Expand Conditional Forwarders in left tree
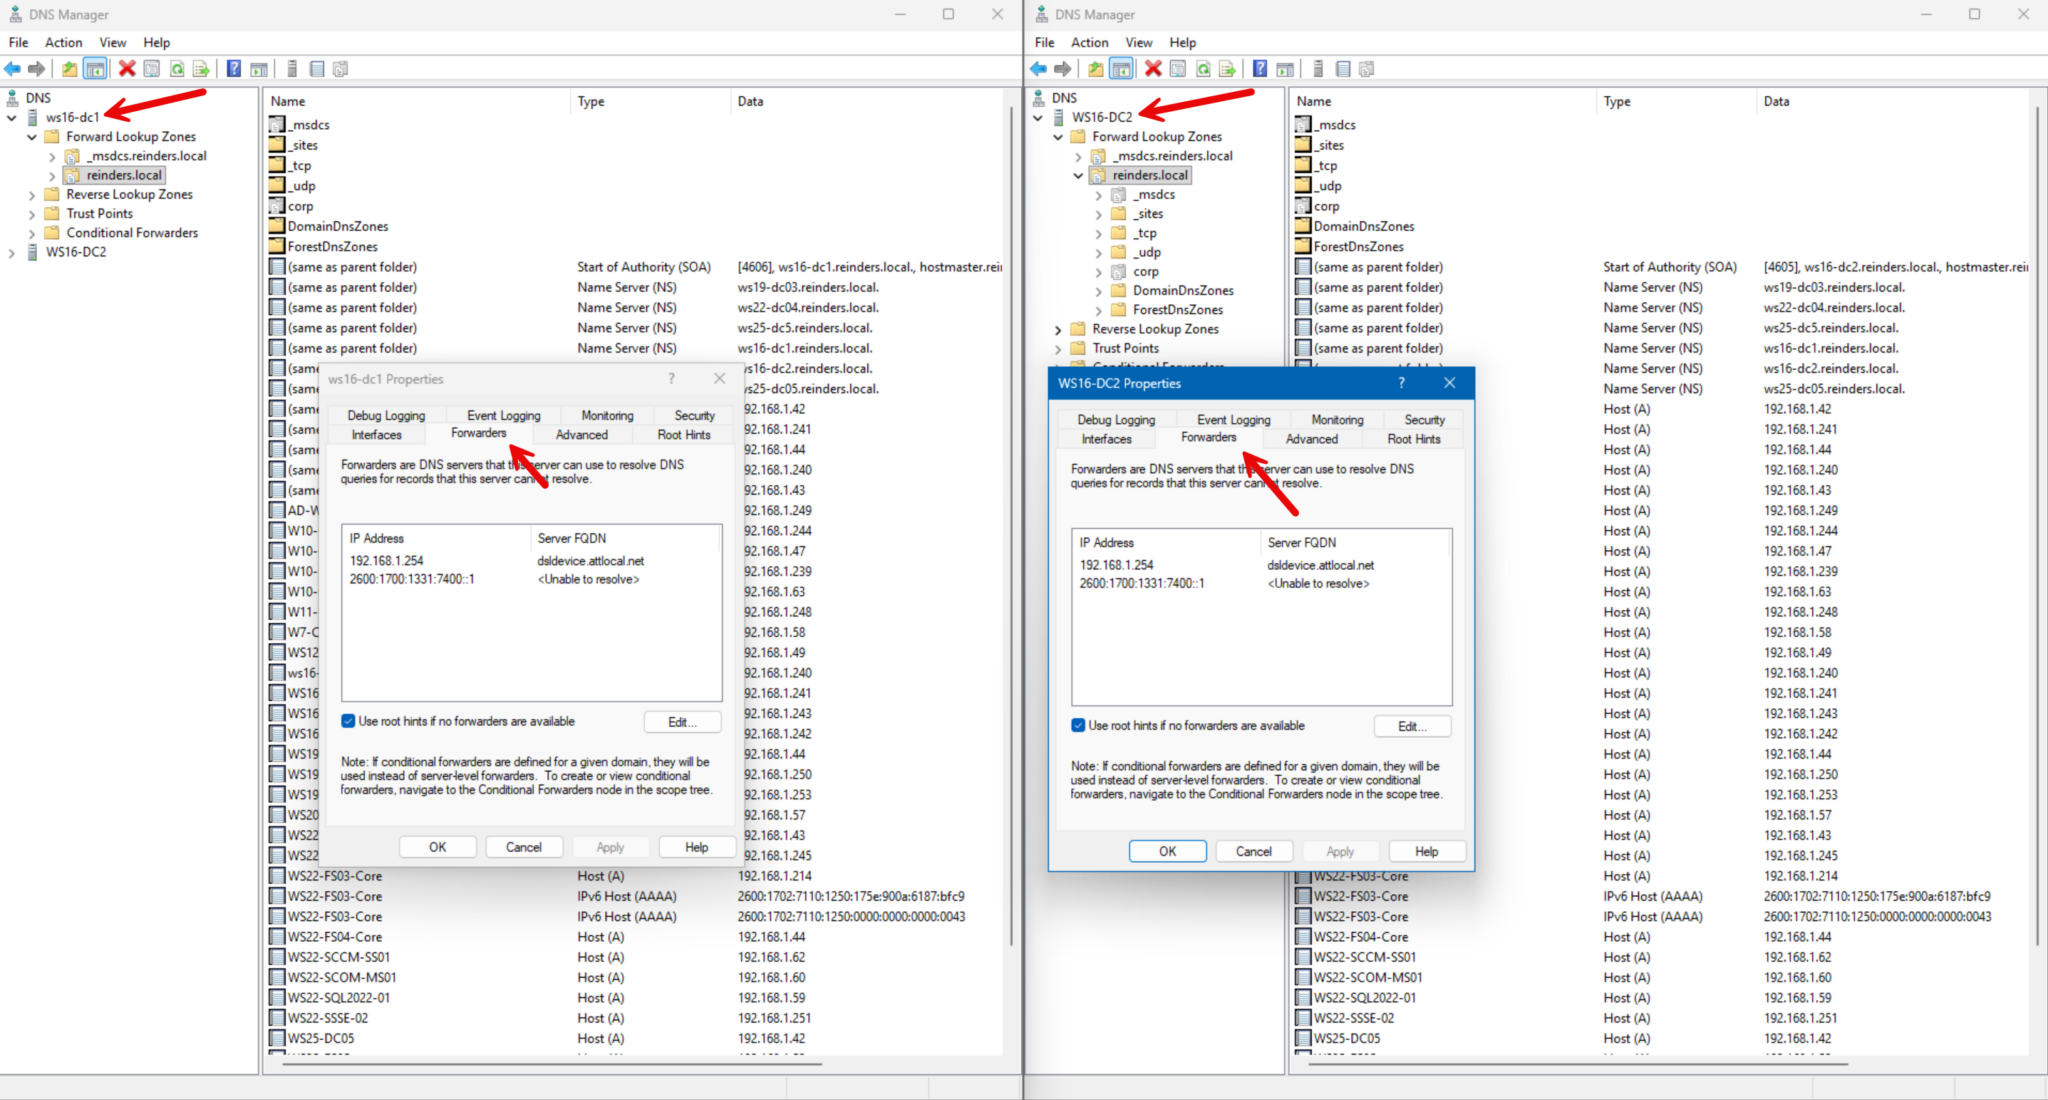Viewport: 2048px width, 1100px height. click(x=32, y=233)
